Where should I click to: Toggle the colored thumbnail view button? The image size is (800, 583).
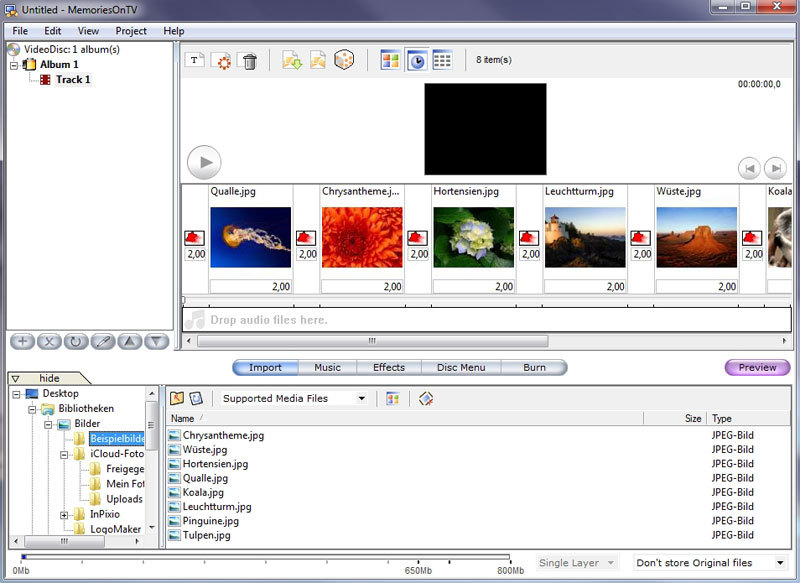pyautogui.click(x=390, y=61)
